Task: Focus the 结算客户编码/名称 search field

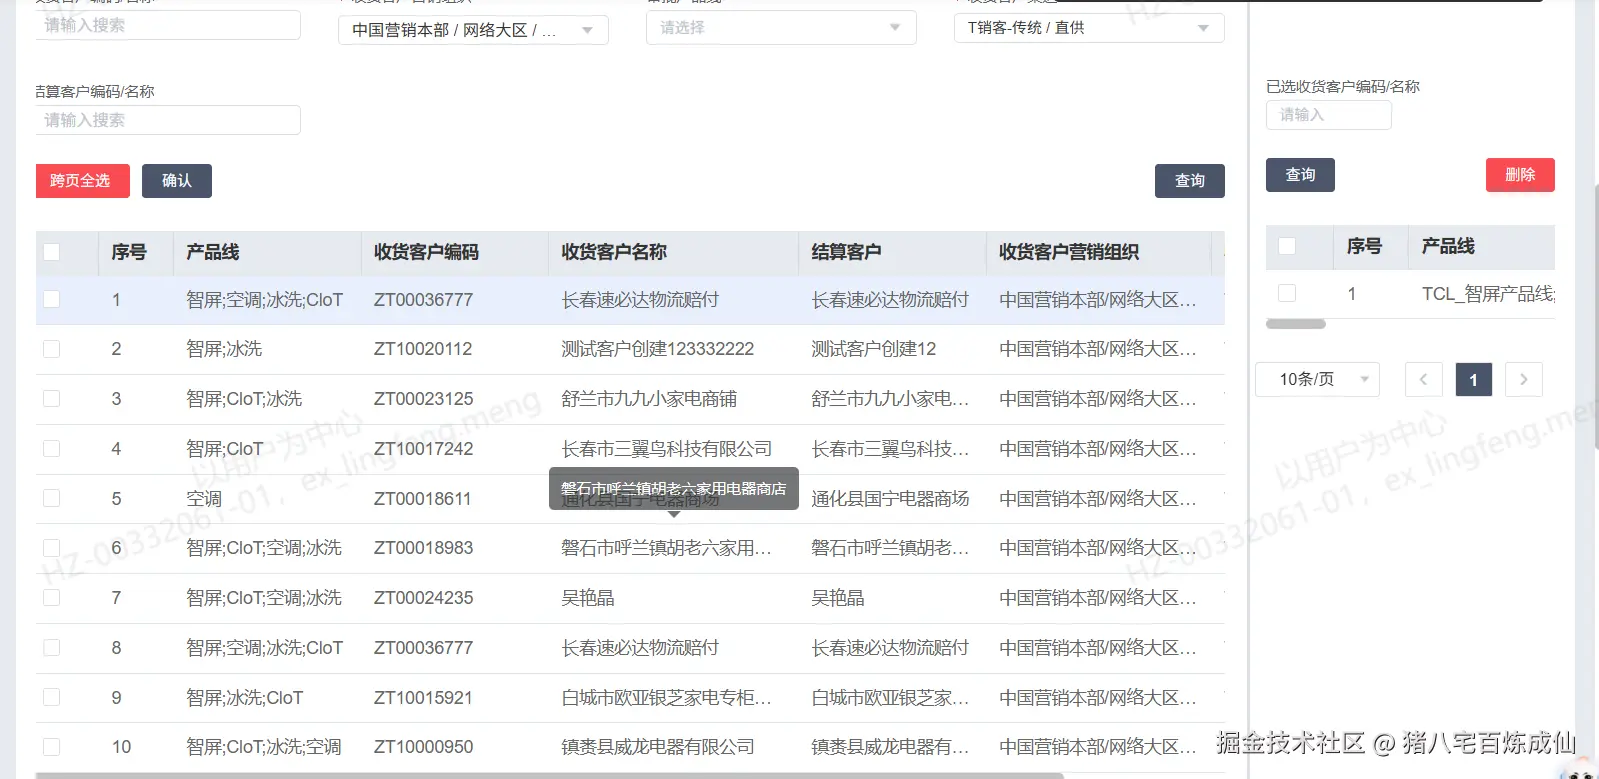Action: (168, 120)
